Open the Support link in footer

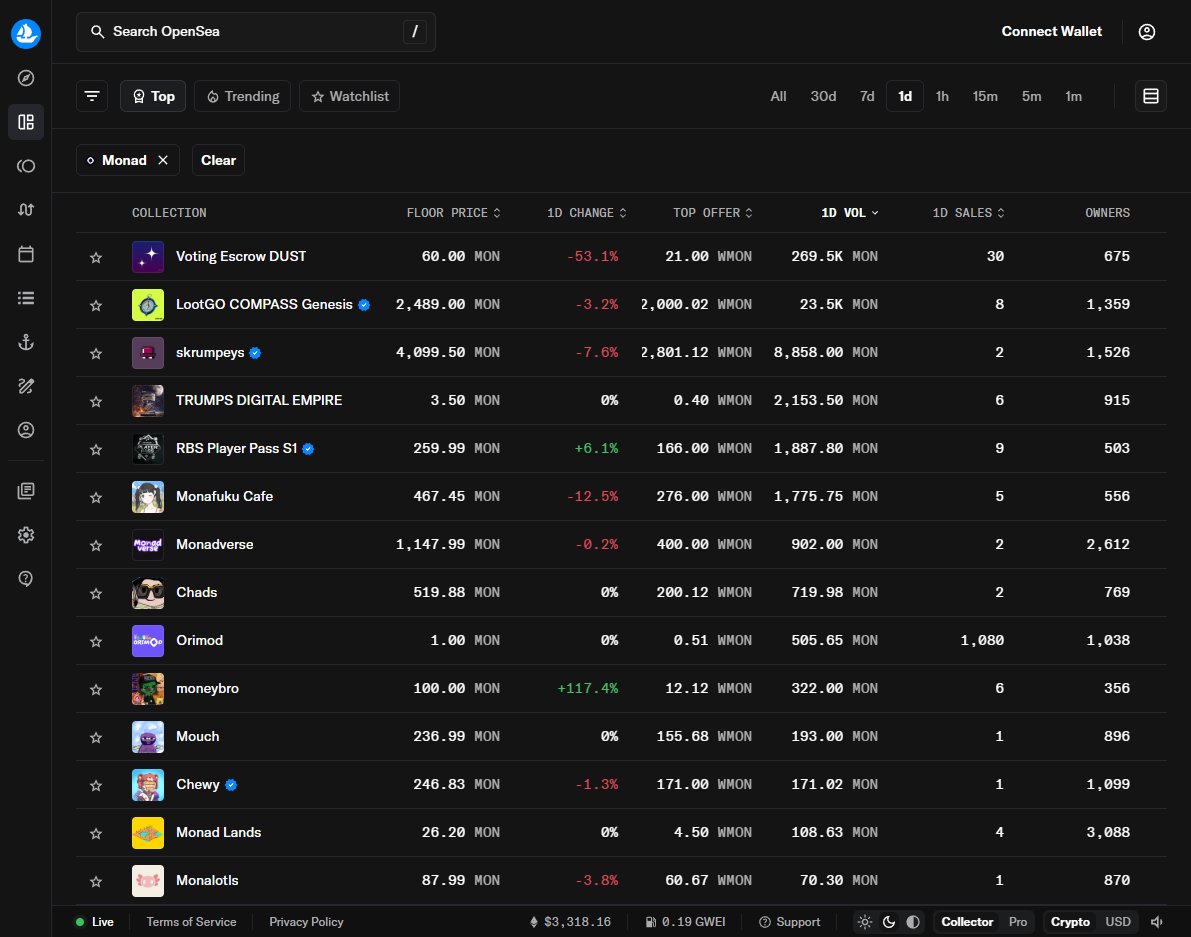point(790,922)
